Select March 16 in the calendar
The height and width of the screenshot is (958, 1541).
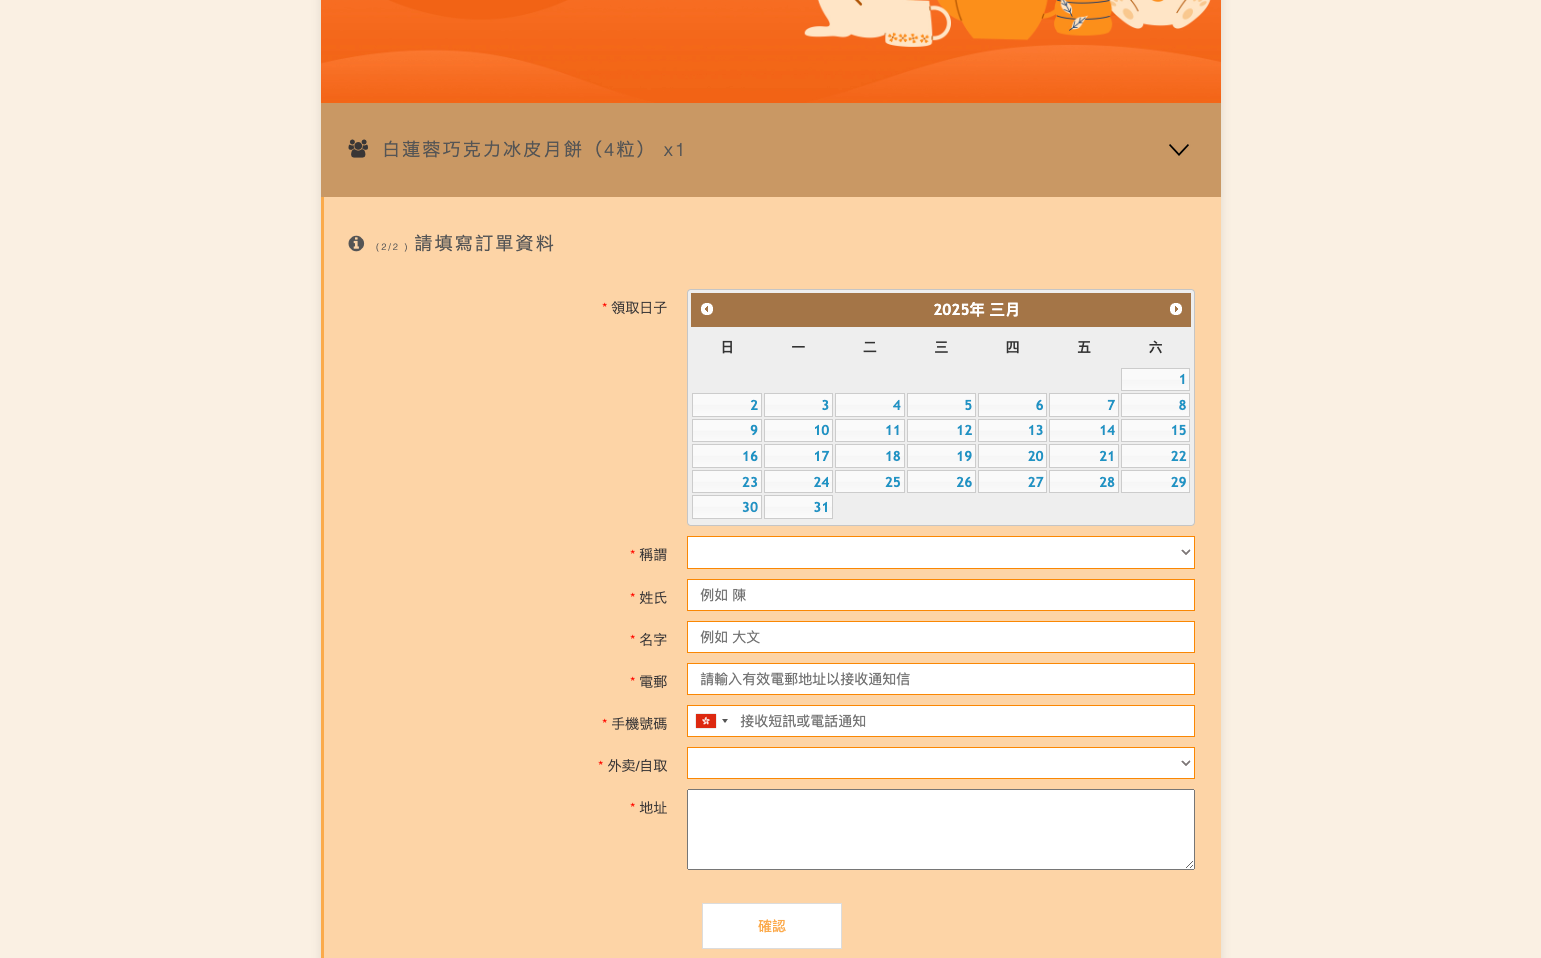(x=727, y=456)
